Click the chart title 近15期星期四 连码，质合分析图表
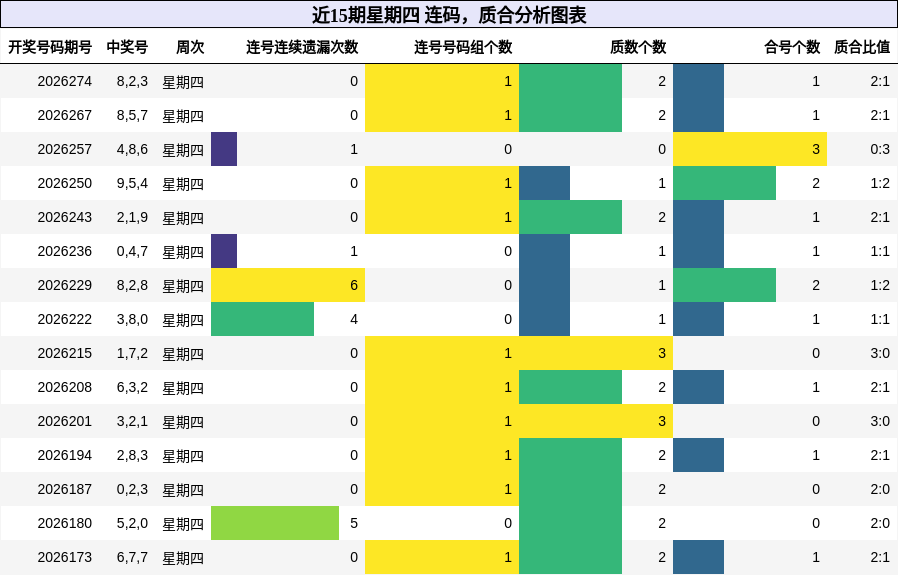Viewport: 898px width, 575px height. [x=449, y=15]
